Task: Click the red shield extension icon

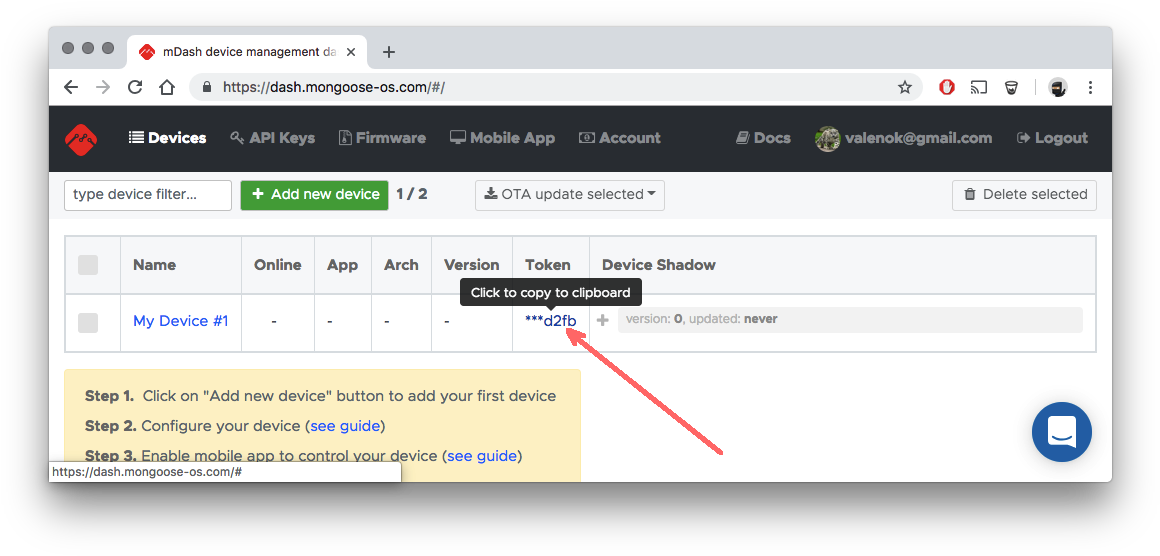Action: click(x=947, y=87)
